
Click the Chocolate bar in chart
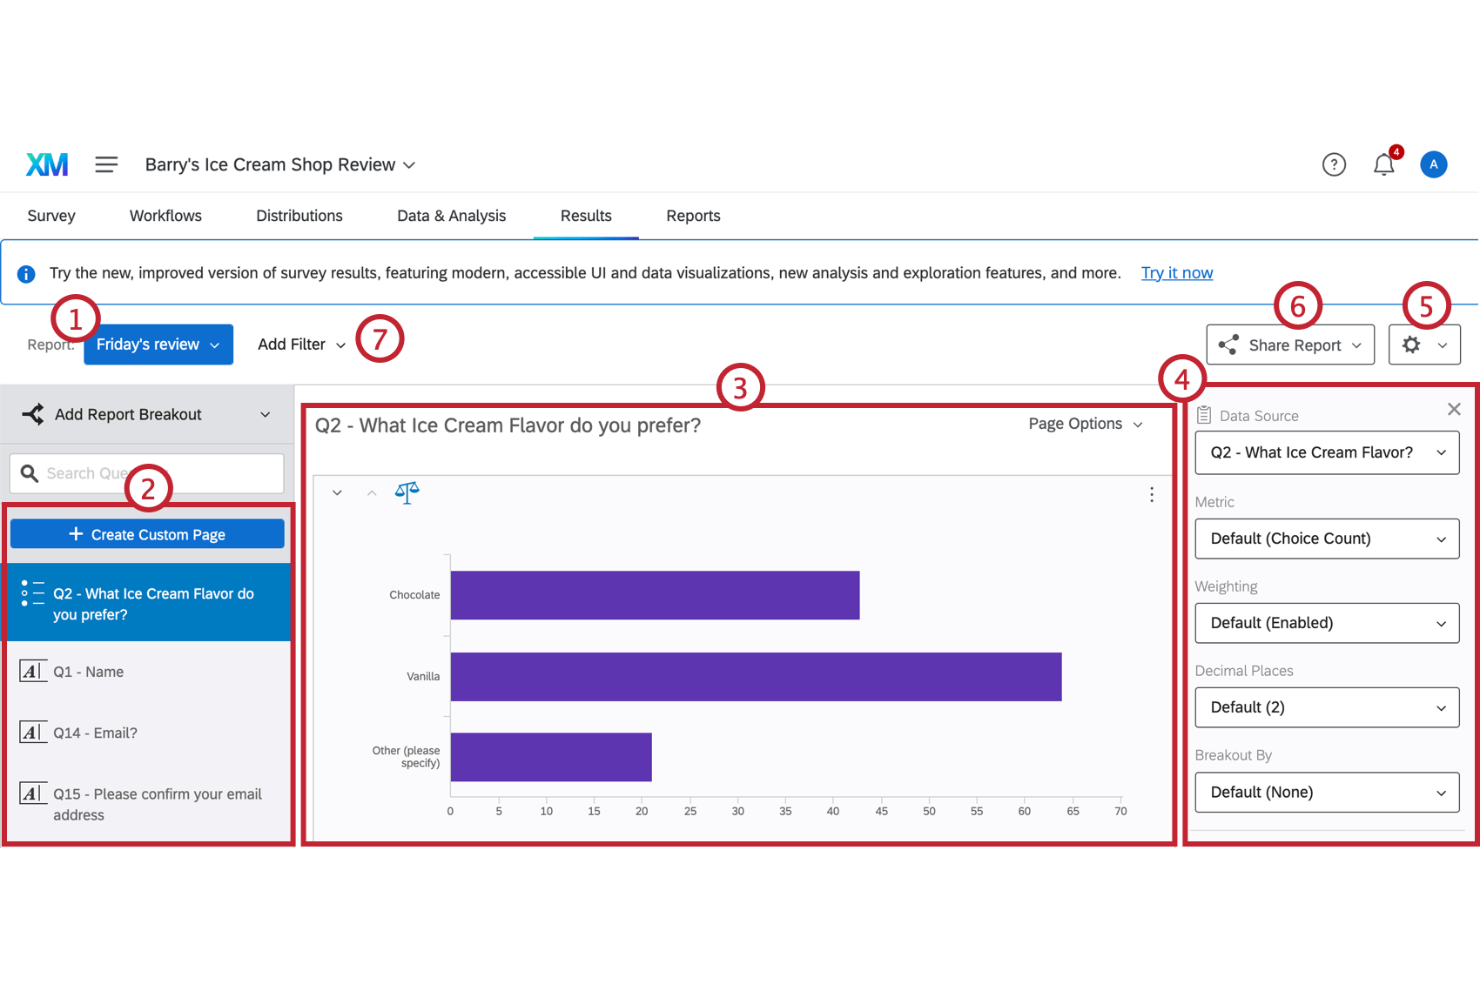tap(655, 595)
